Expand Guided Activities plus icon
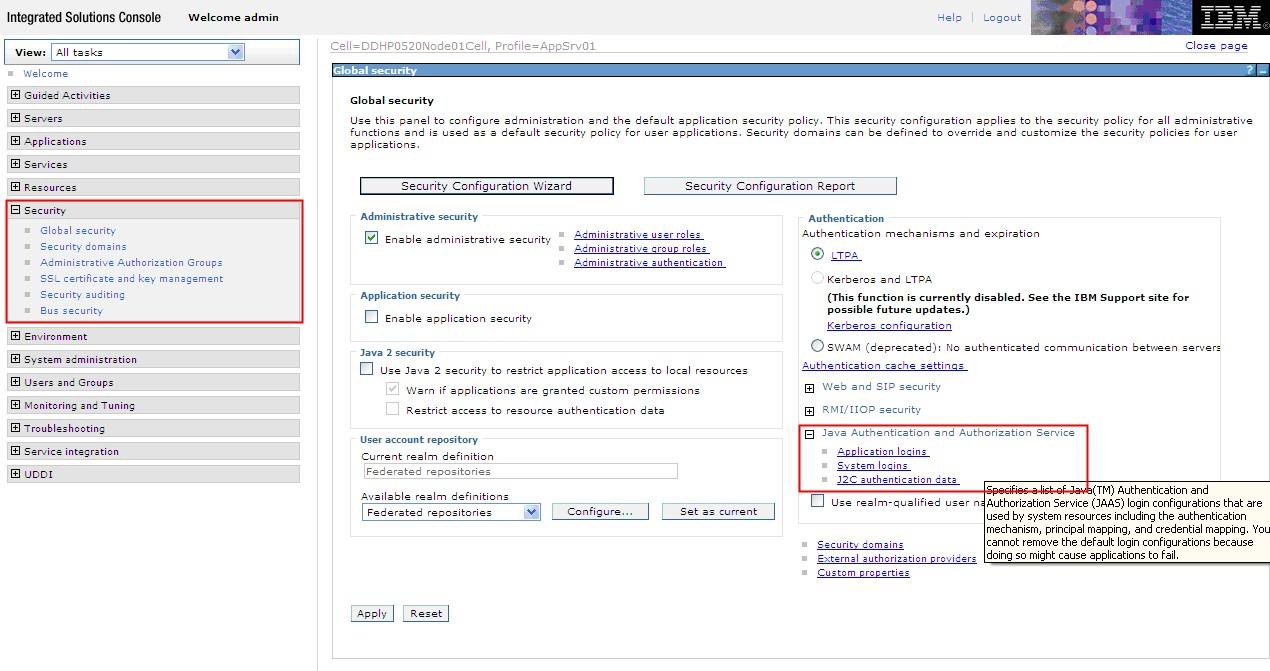Image resolution: width=1270 pixels, height=671 pixels. click(15, 95)
